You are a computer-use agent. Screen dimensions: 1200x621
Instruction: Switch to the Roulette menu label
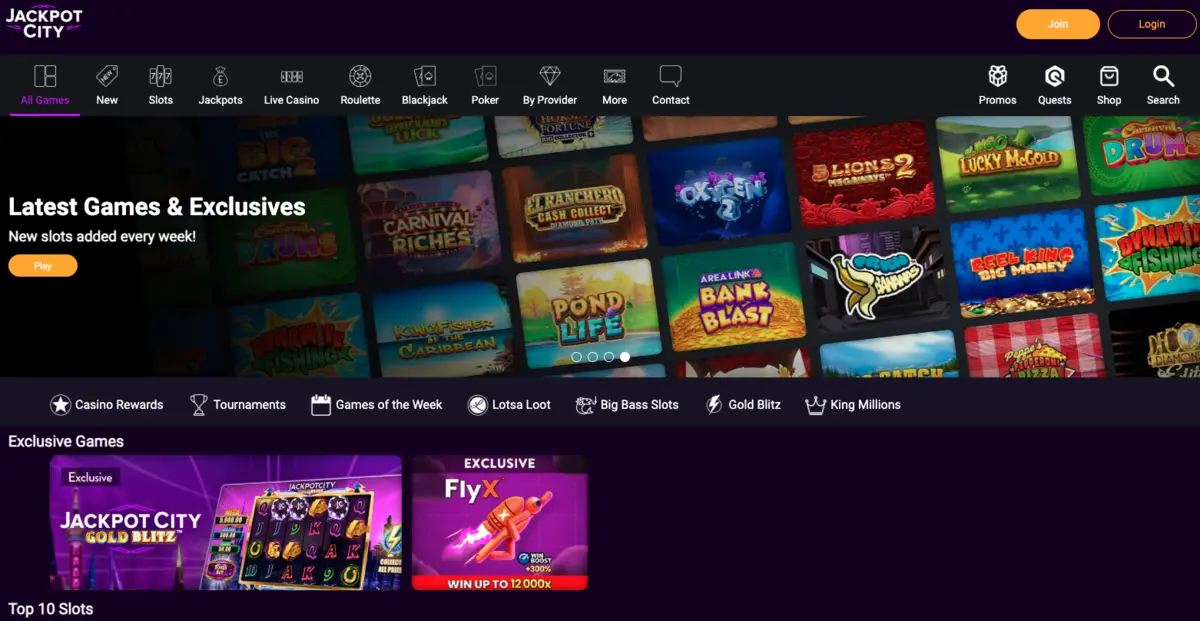(360, 100)
